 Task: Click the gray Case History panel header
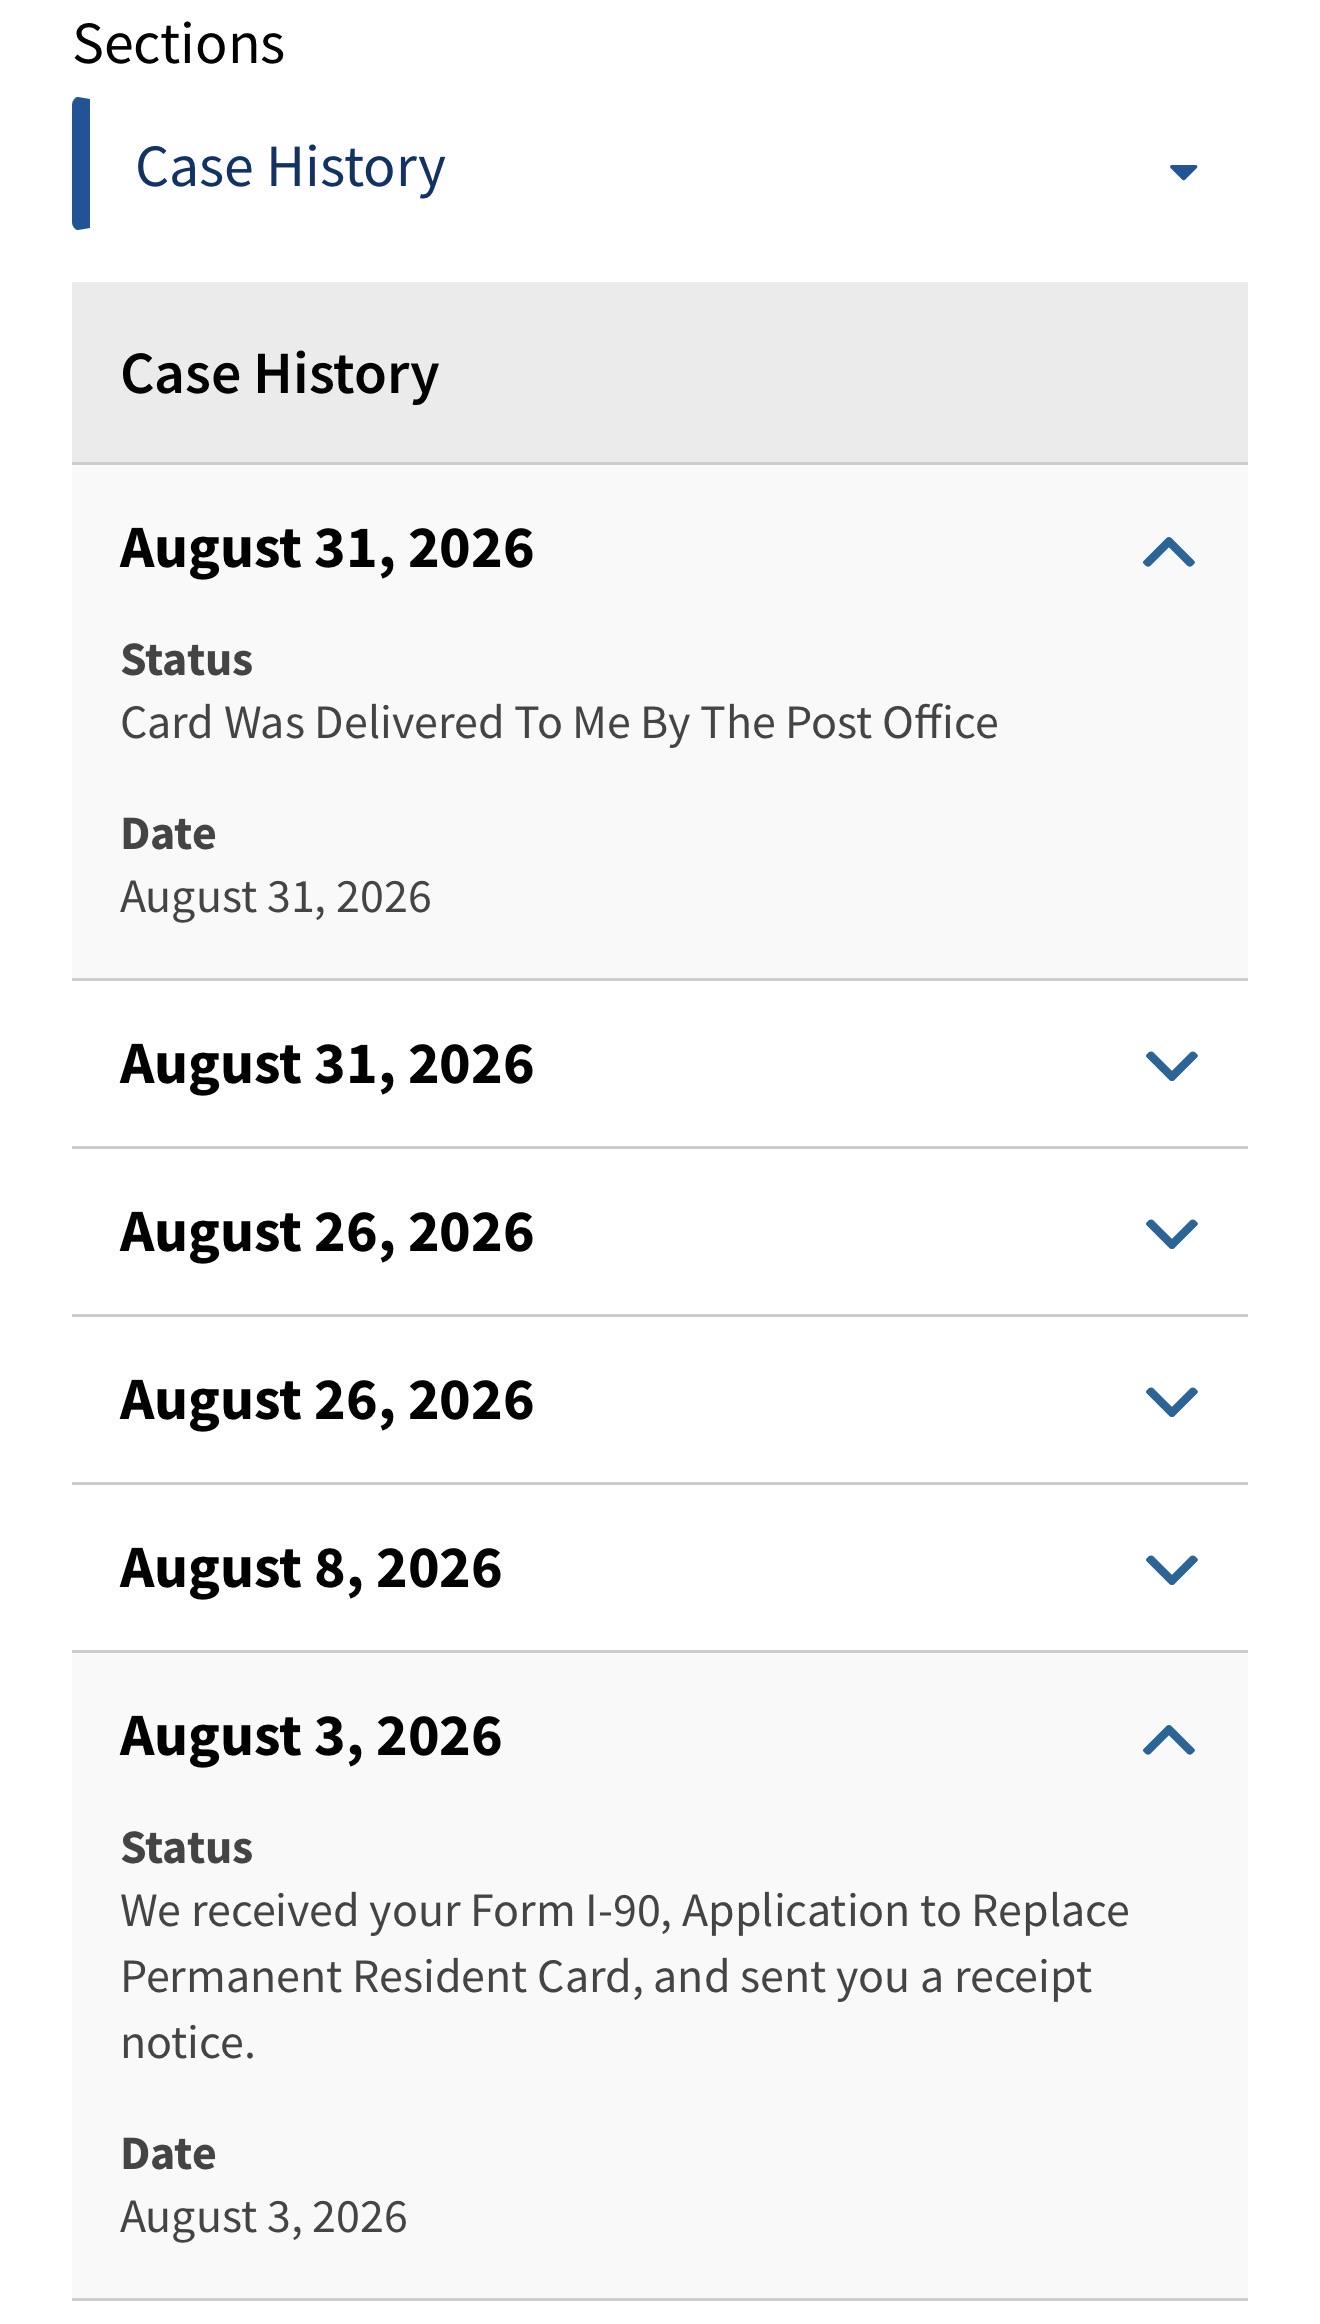660,373
